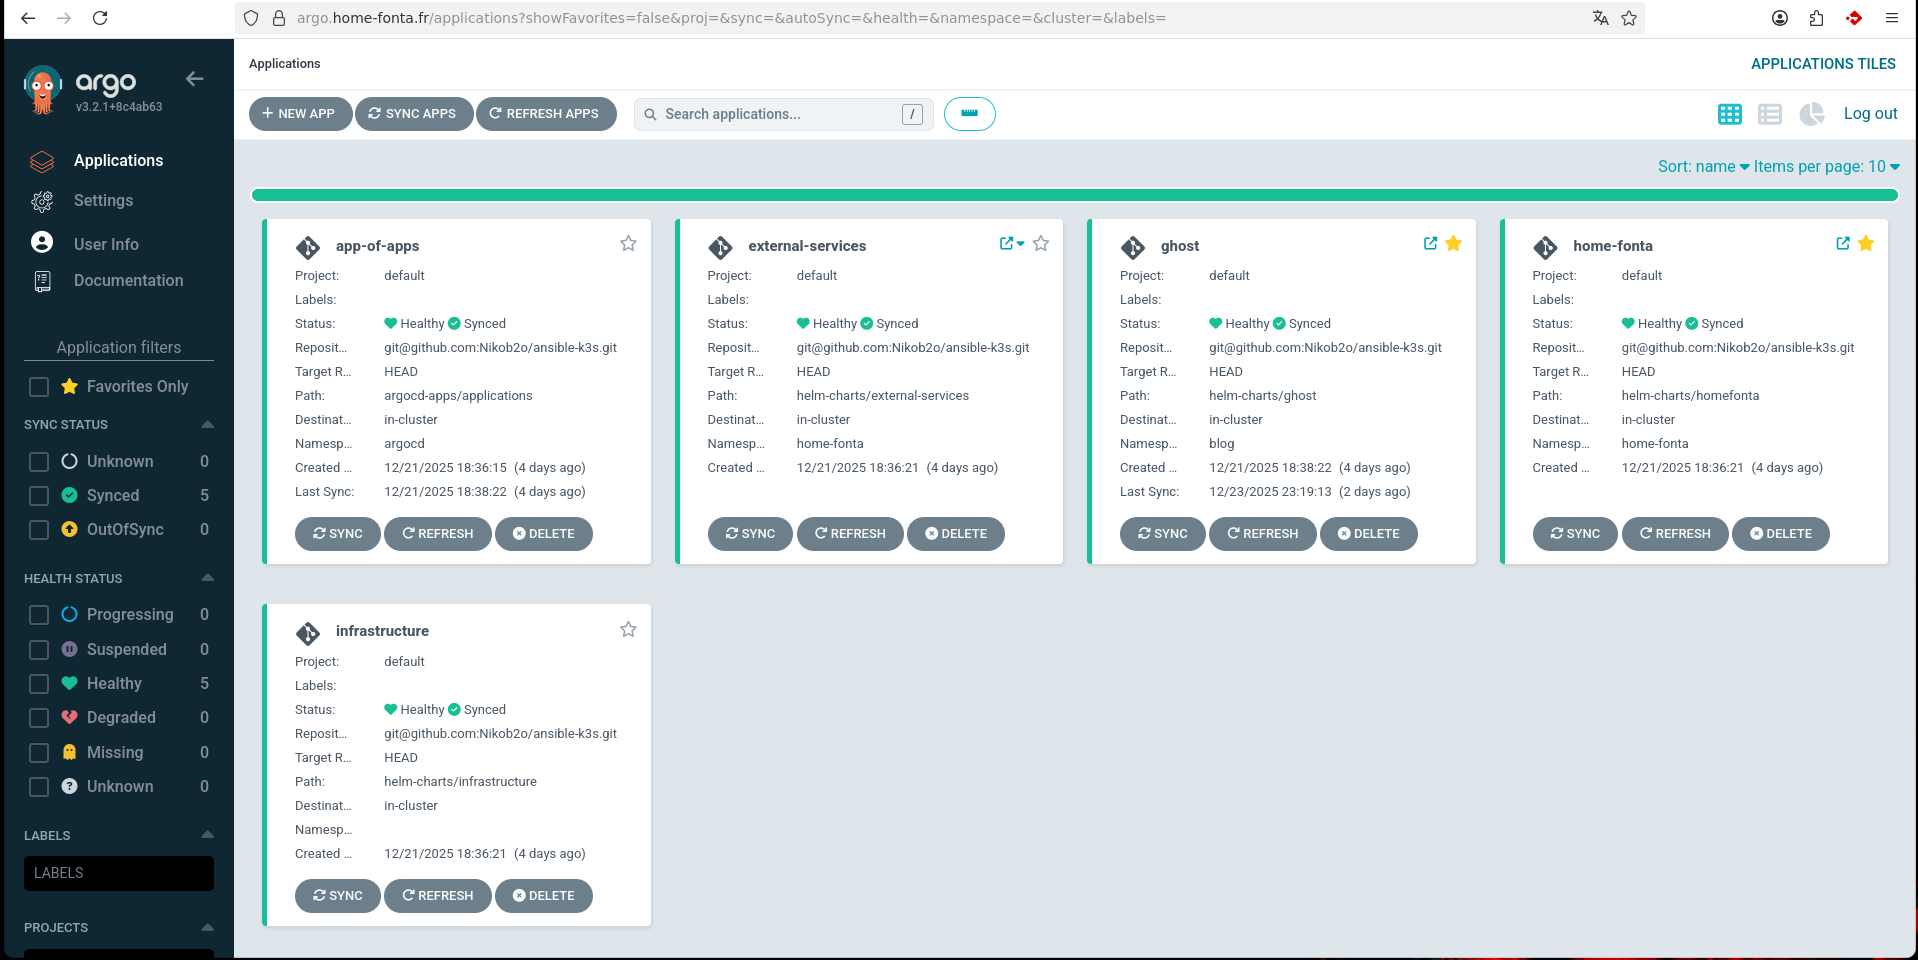Collapse the sidebar with the back arrow
This screenshot has width=1918, height=960.
pos(195,79)
